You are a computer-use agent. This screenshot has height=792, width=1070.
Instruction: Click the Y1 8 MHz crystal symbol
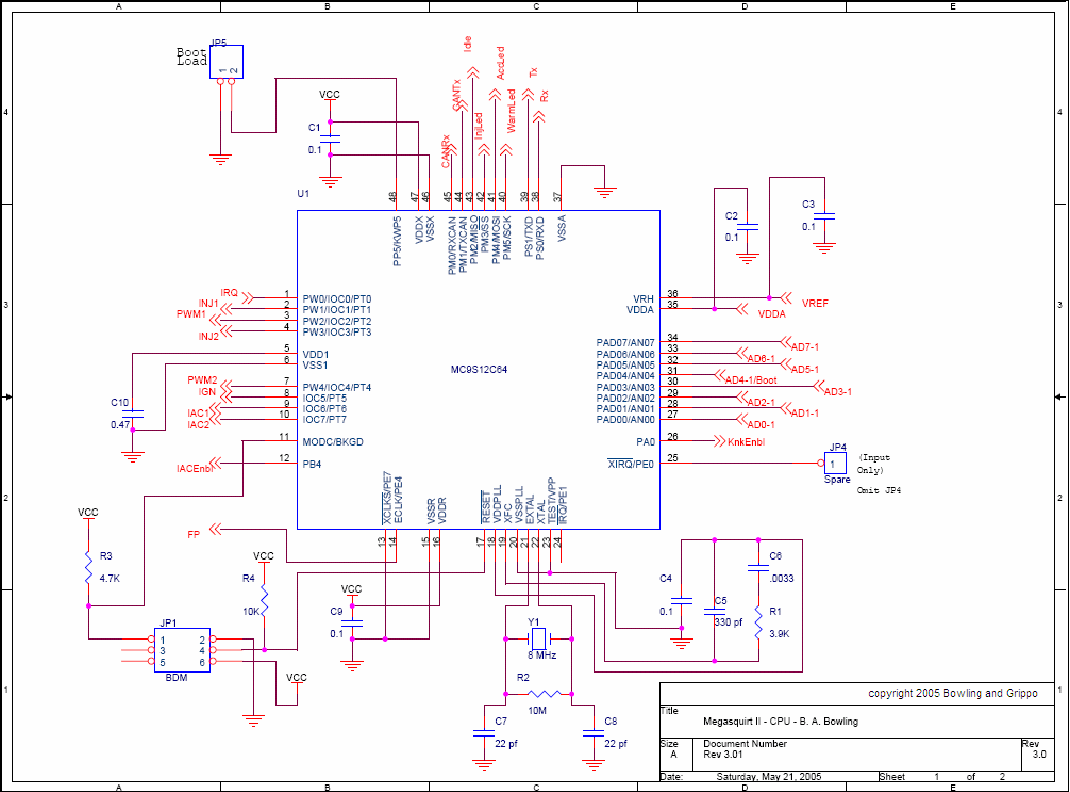click(x=538, y=637)
